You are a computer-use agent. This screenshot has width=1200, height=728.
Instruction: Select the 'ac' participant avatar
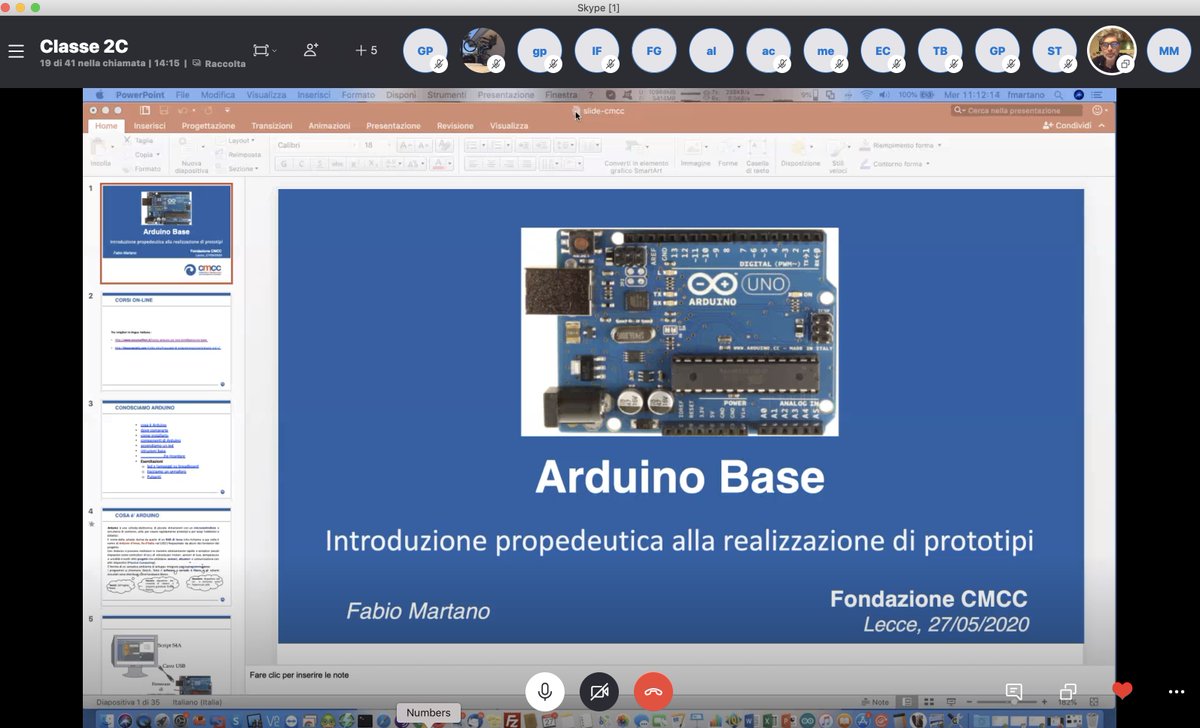tap(769, 50)
